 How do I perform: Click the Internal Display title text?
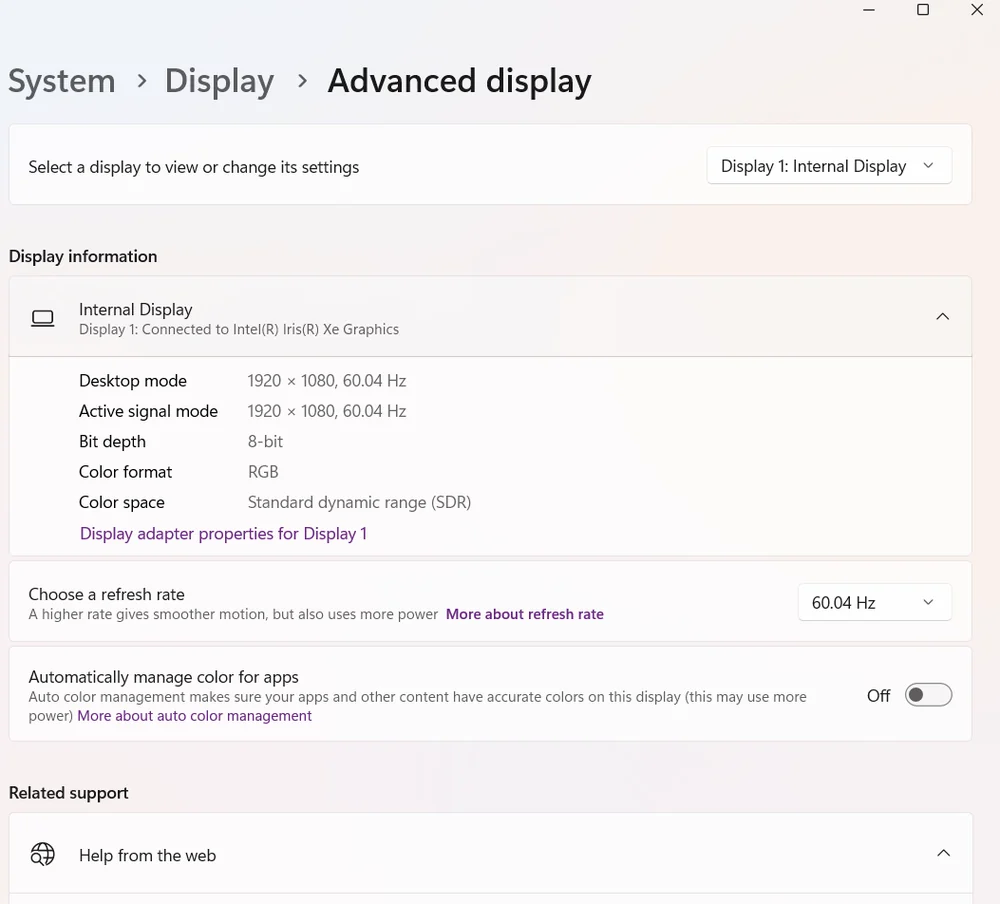point(135,309)
